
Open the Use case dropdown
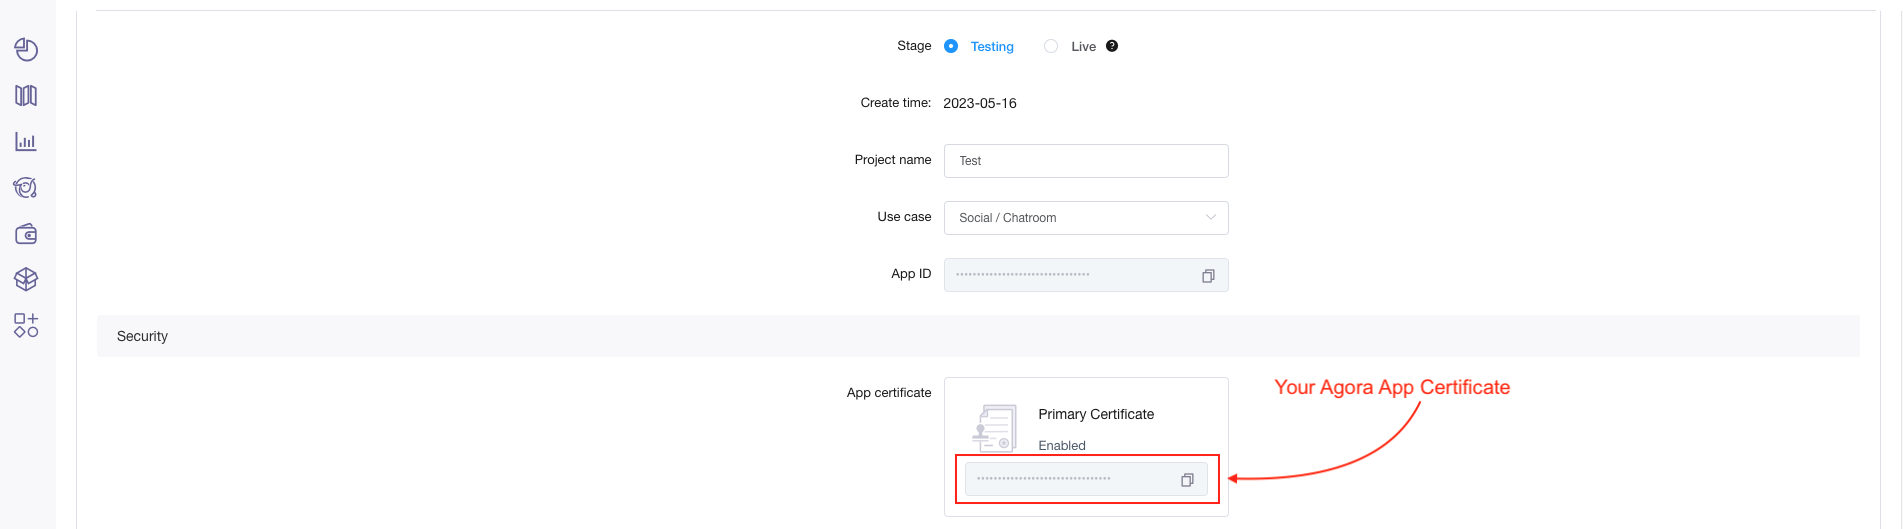1085,218
